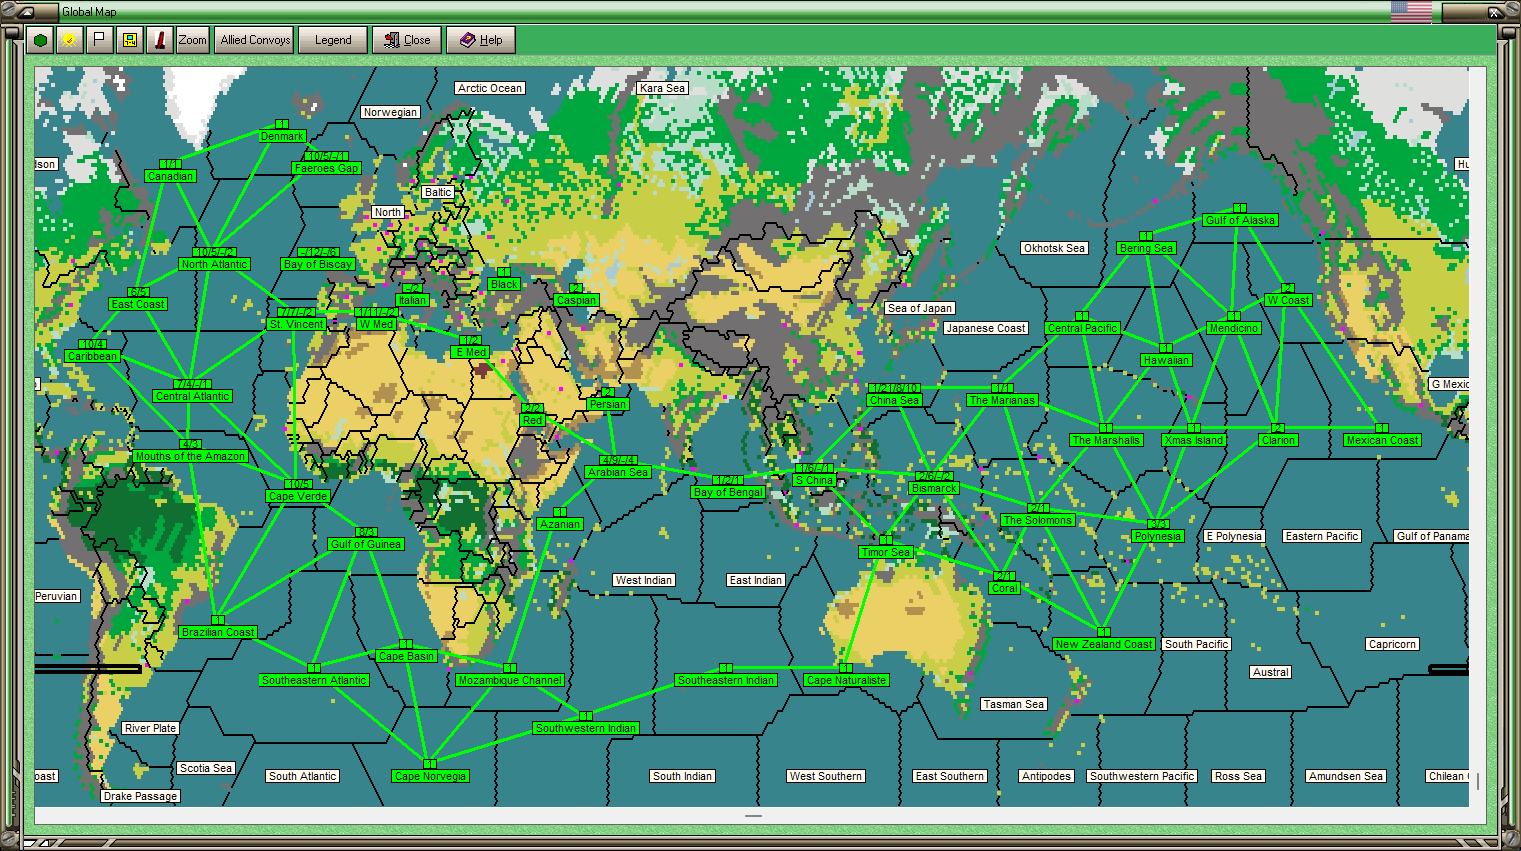
Task: Select the "The Solomons" zone label
Action: (x=1038, y=520)
